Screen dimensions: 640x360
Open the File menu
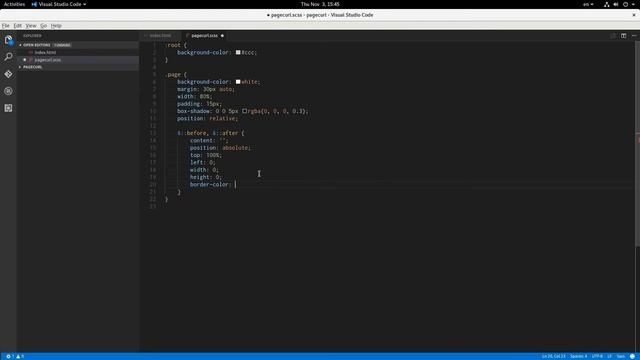point(6,25)
